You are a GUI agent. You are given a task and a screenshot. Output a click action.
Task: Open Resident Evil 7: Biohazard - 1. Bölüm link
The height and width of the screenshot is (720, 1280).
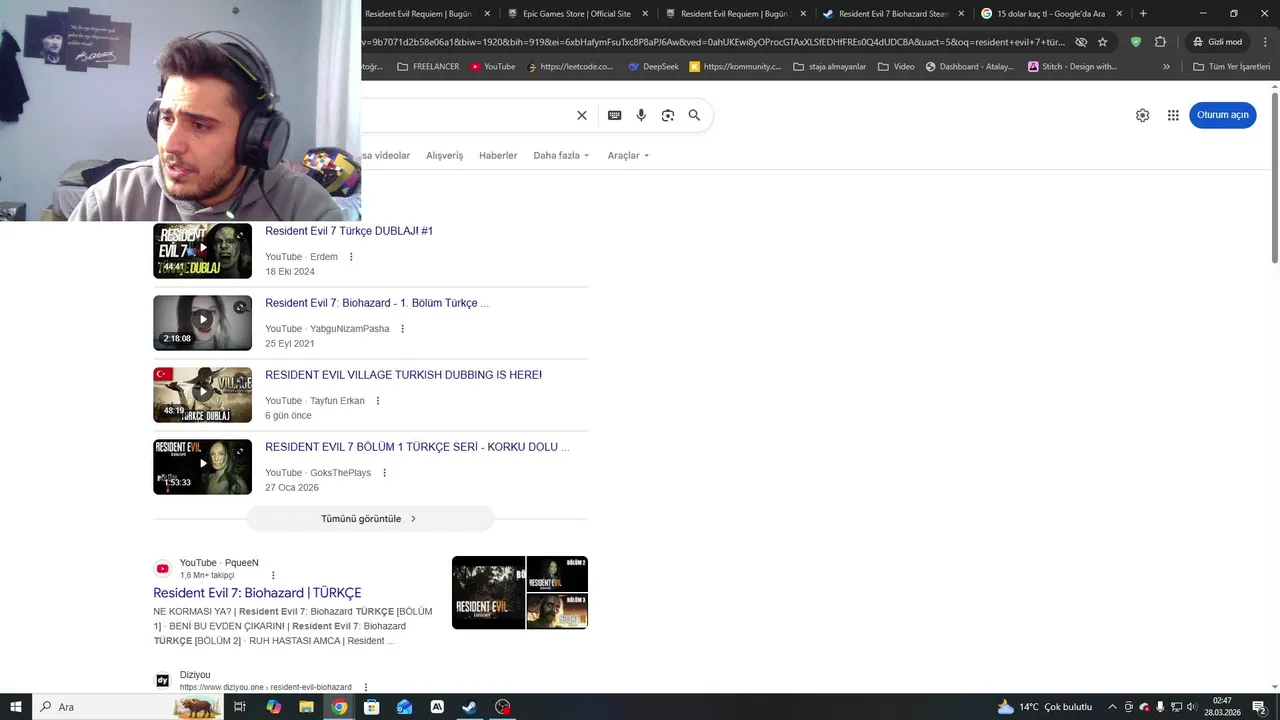pyautogui.click(x=377, y=303)
